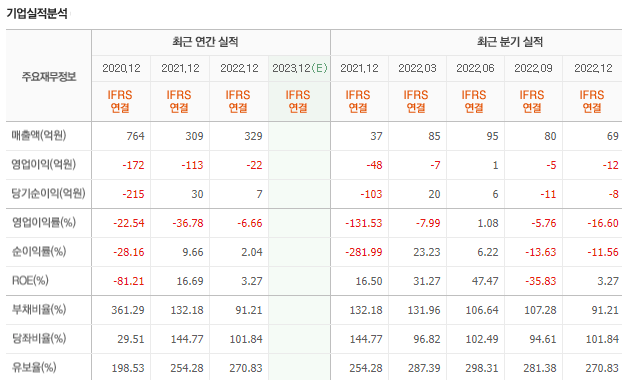Click the debt ratio value 131.96

[x=424, y=310]
